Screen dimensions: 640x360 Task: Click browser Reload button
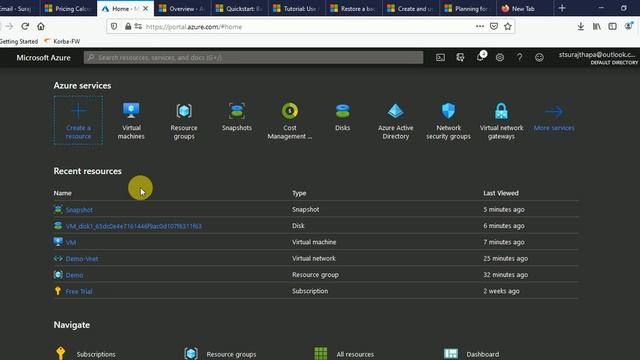click(25, 27)
